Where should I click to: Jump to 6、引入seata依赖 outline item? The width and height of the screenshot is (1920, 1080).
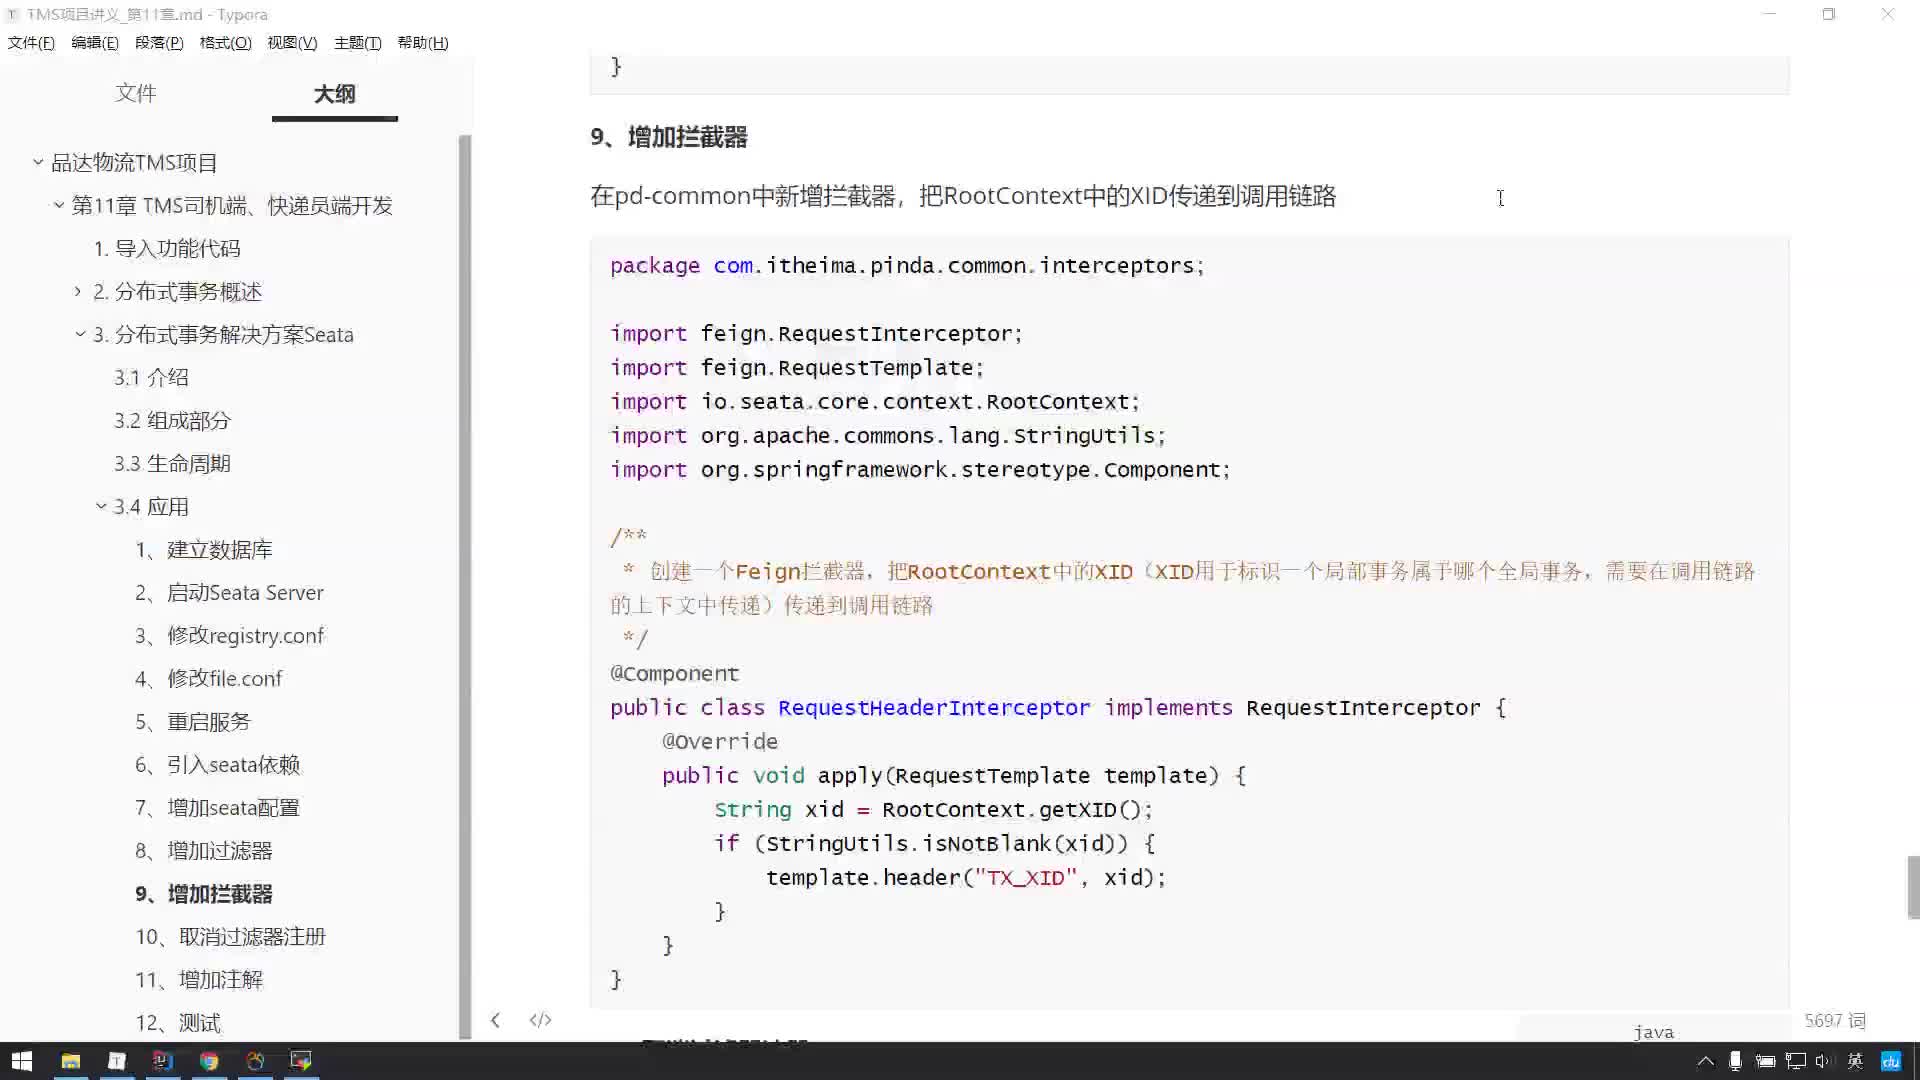(218, 764)
